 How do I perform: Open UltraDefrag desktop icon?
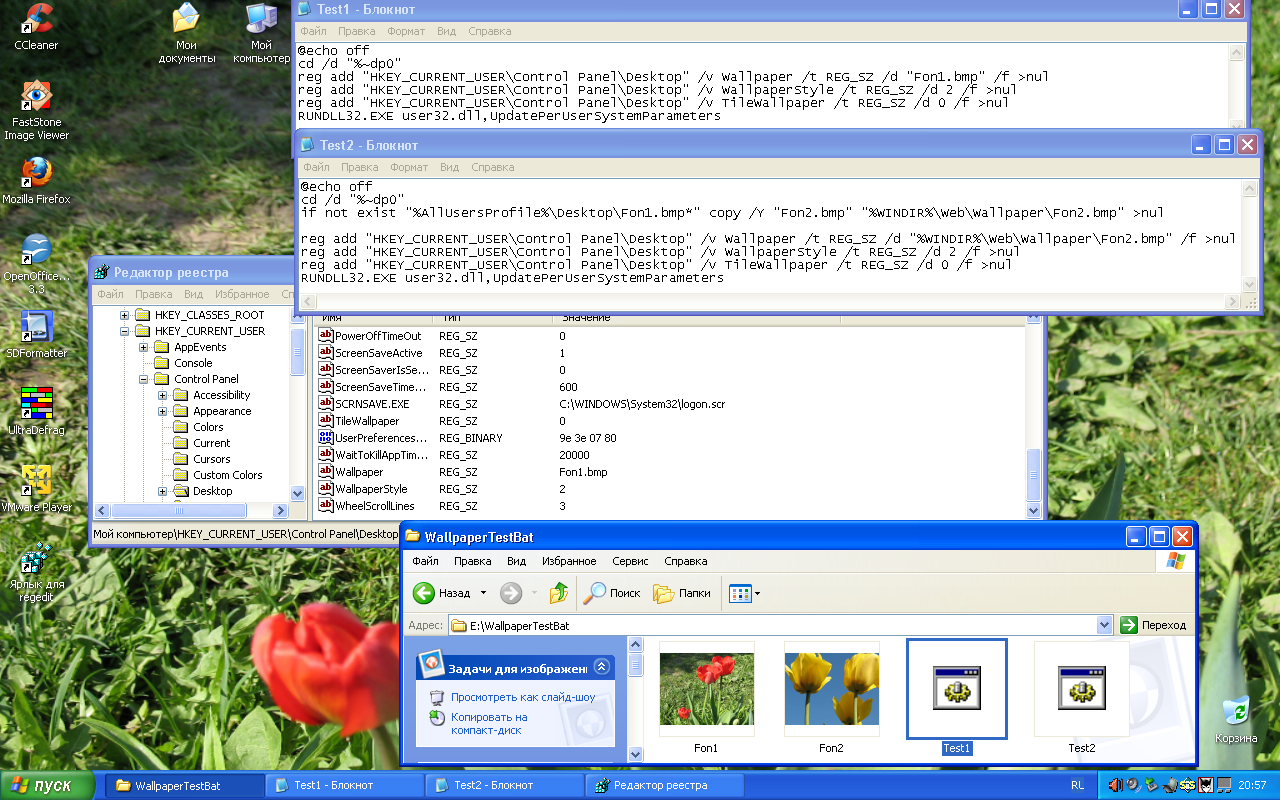36,403
